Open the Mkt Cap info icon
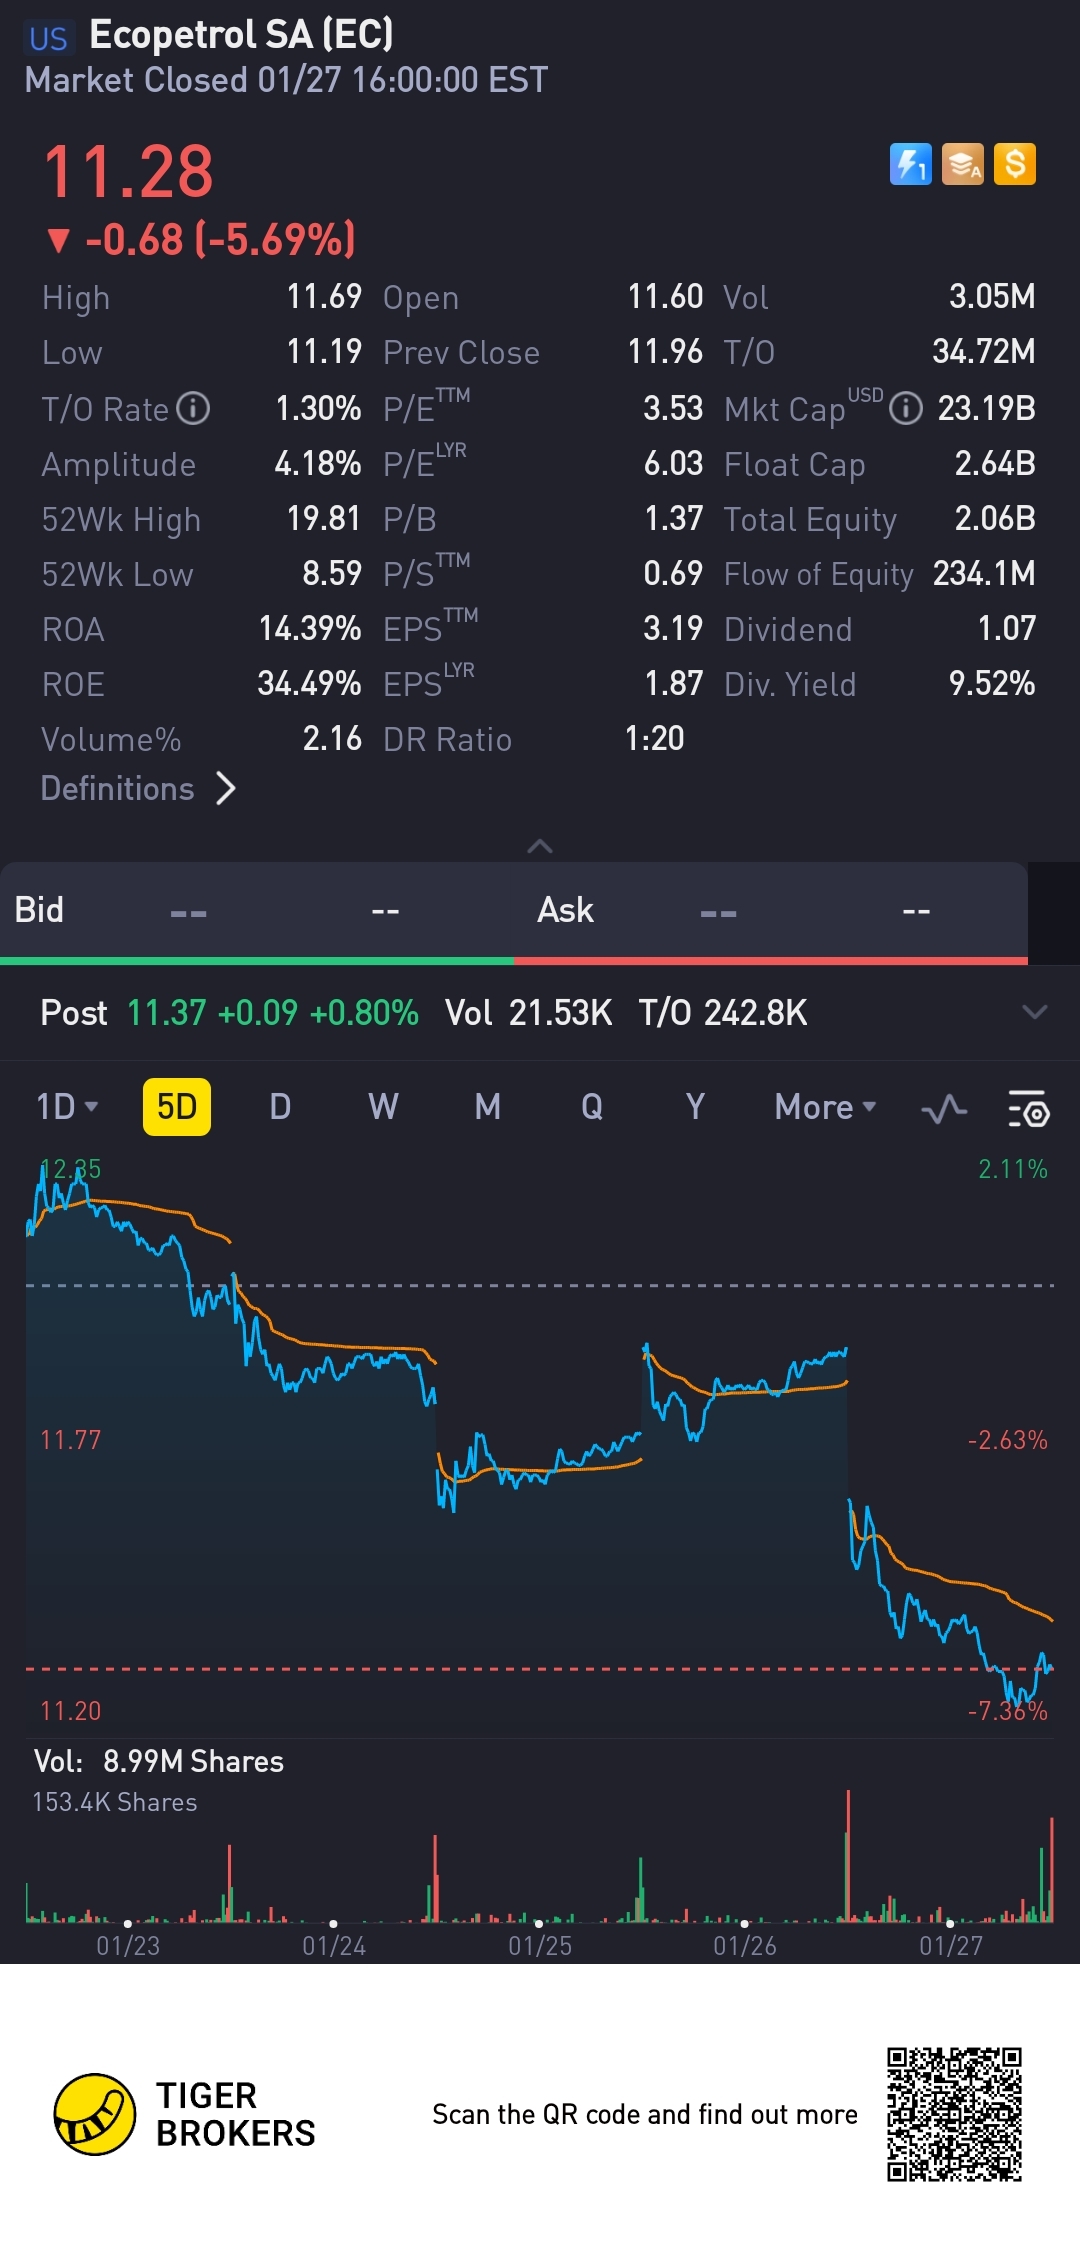 pos(906,408)
